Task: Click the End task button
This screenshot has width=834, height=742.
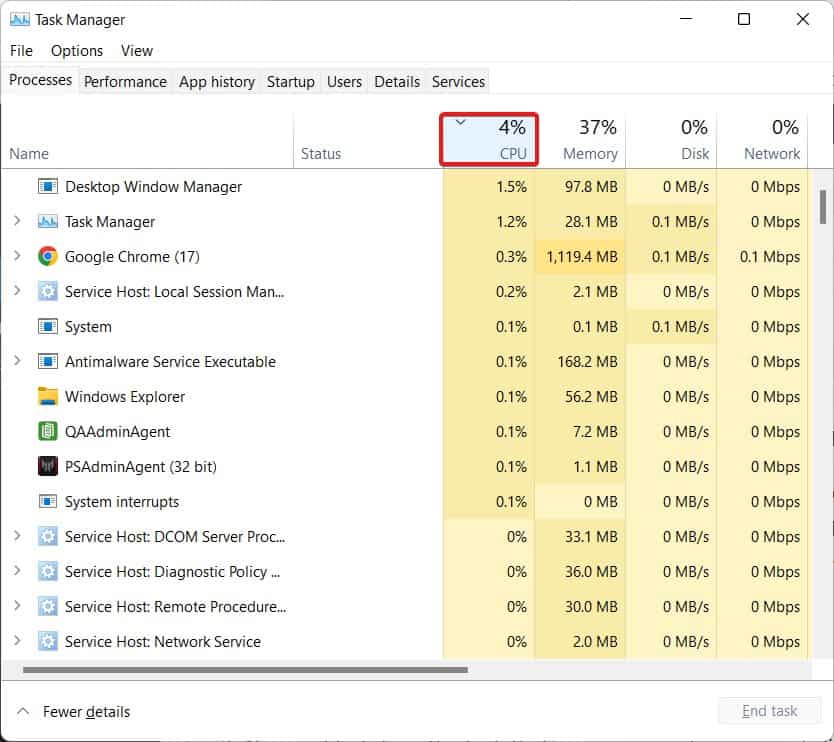Action: (x=769, y=711)
